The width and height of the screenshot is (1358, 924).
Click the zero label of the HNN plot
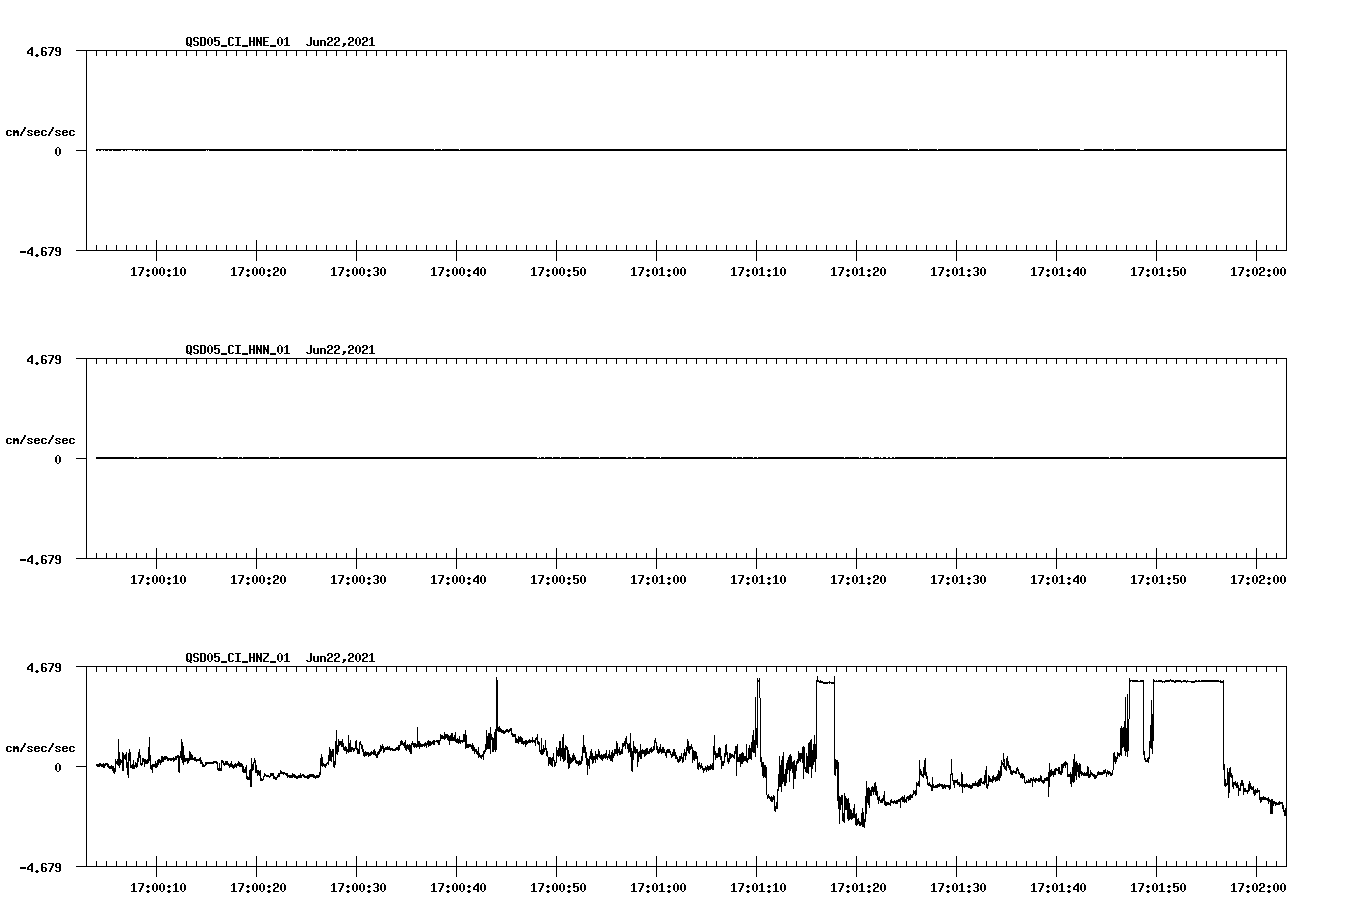pos(58,459)
